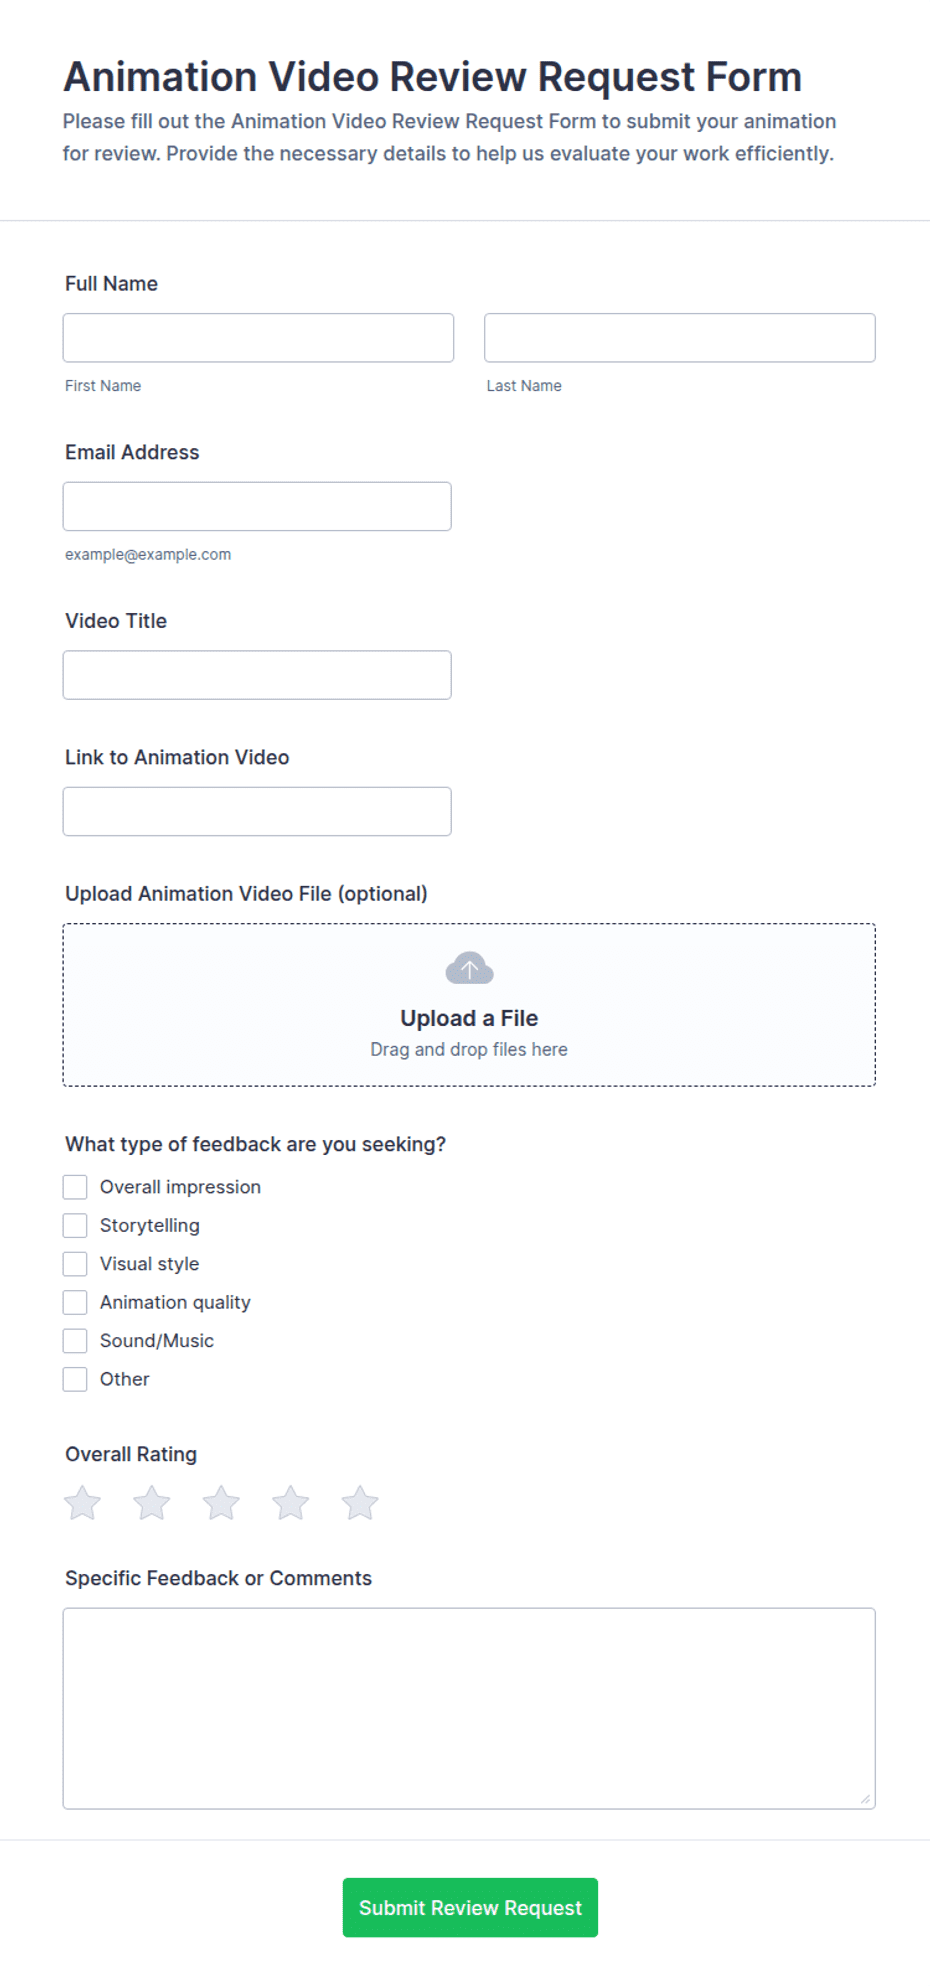Check the Overall impression checkbox
The height and width of the screenshot is (1986, 930).
75,1187
